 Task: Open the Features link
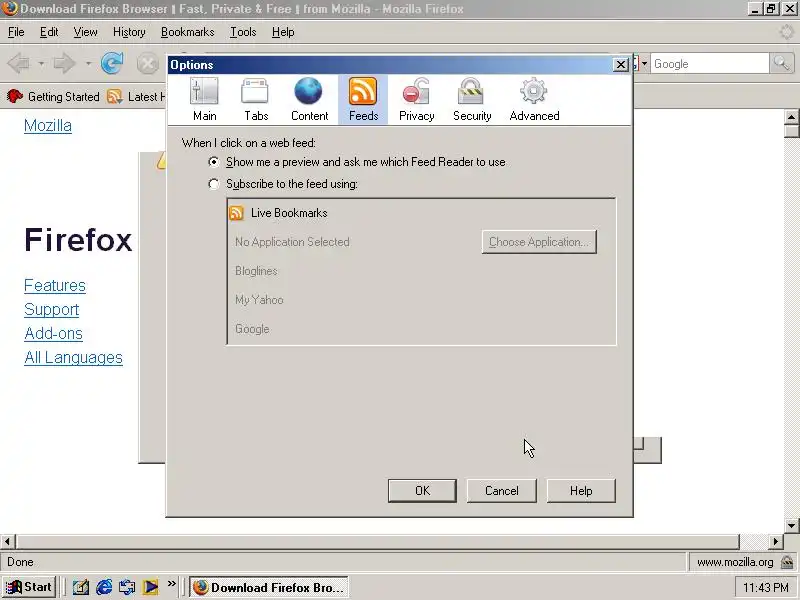55,285
